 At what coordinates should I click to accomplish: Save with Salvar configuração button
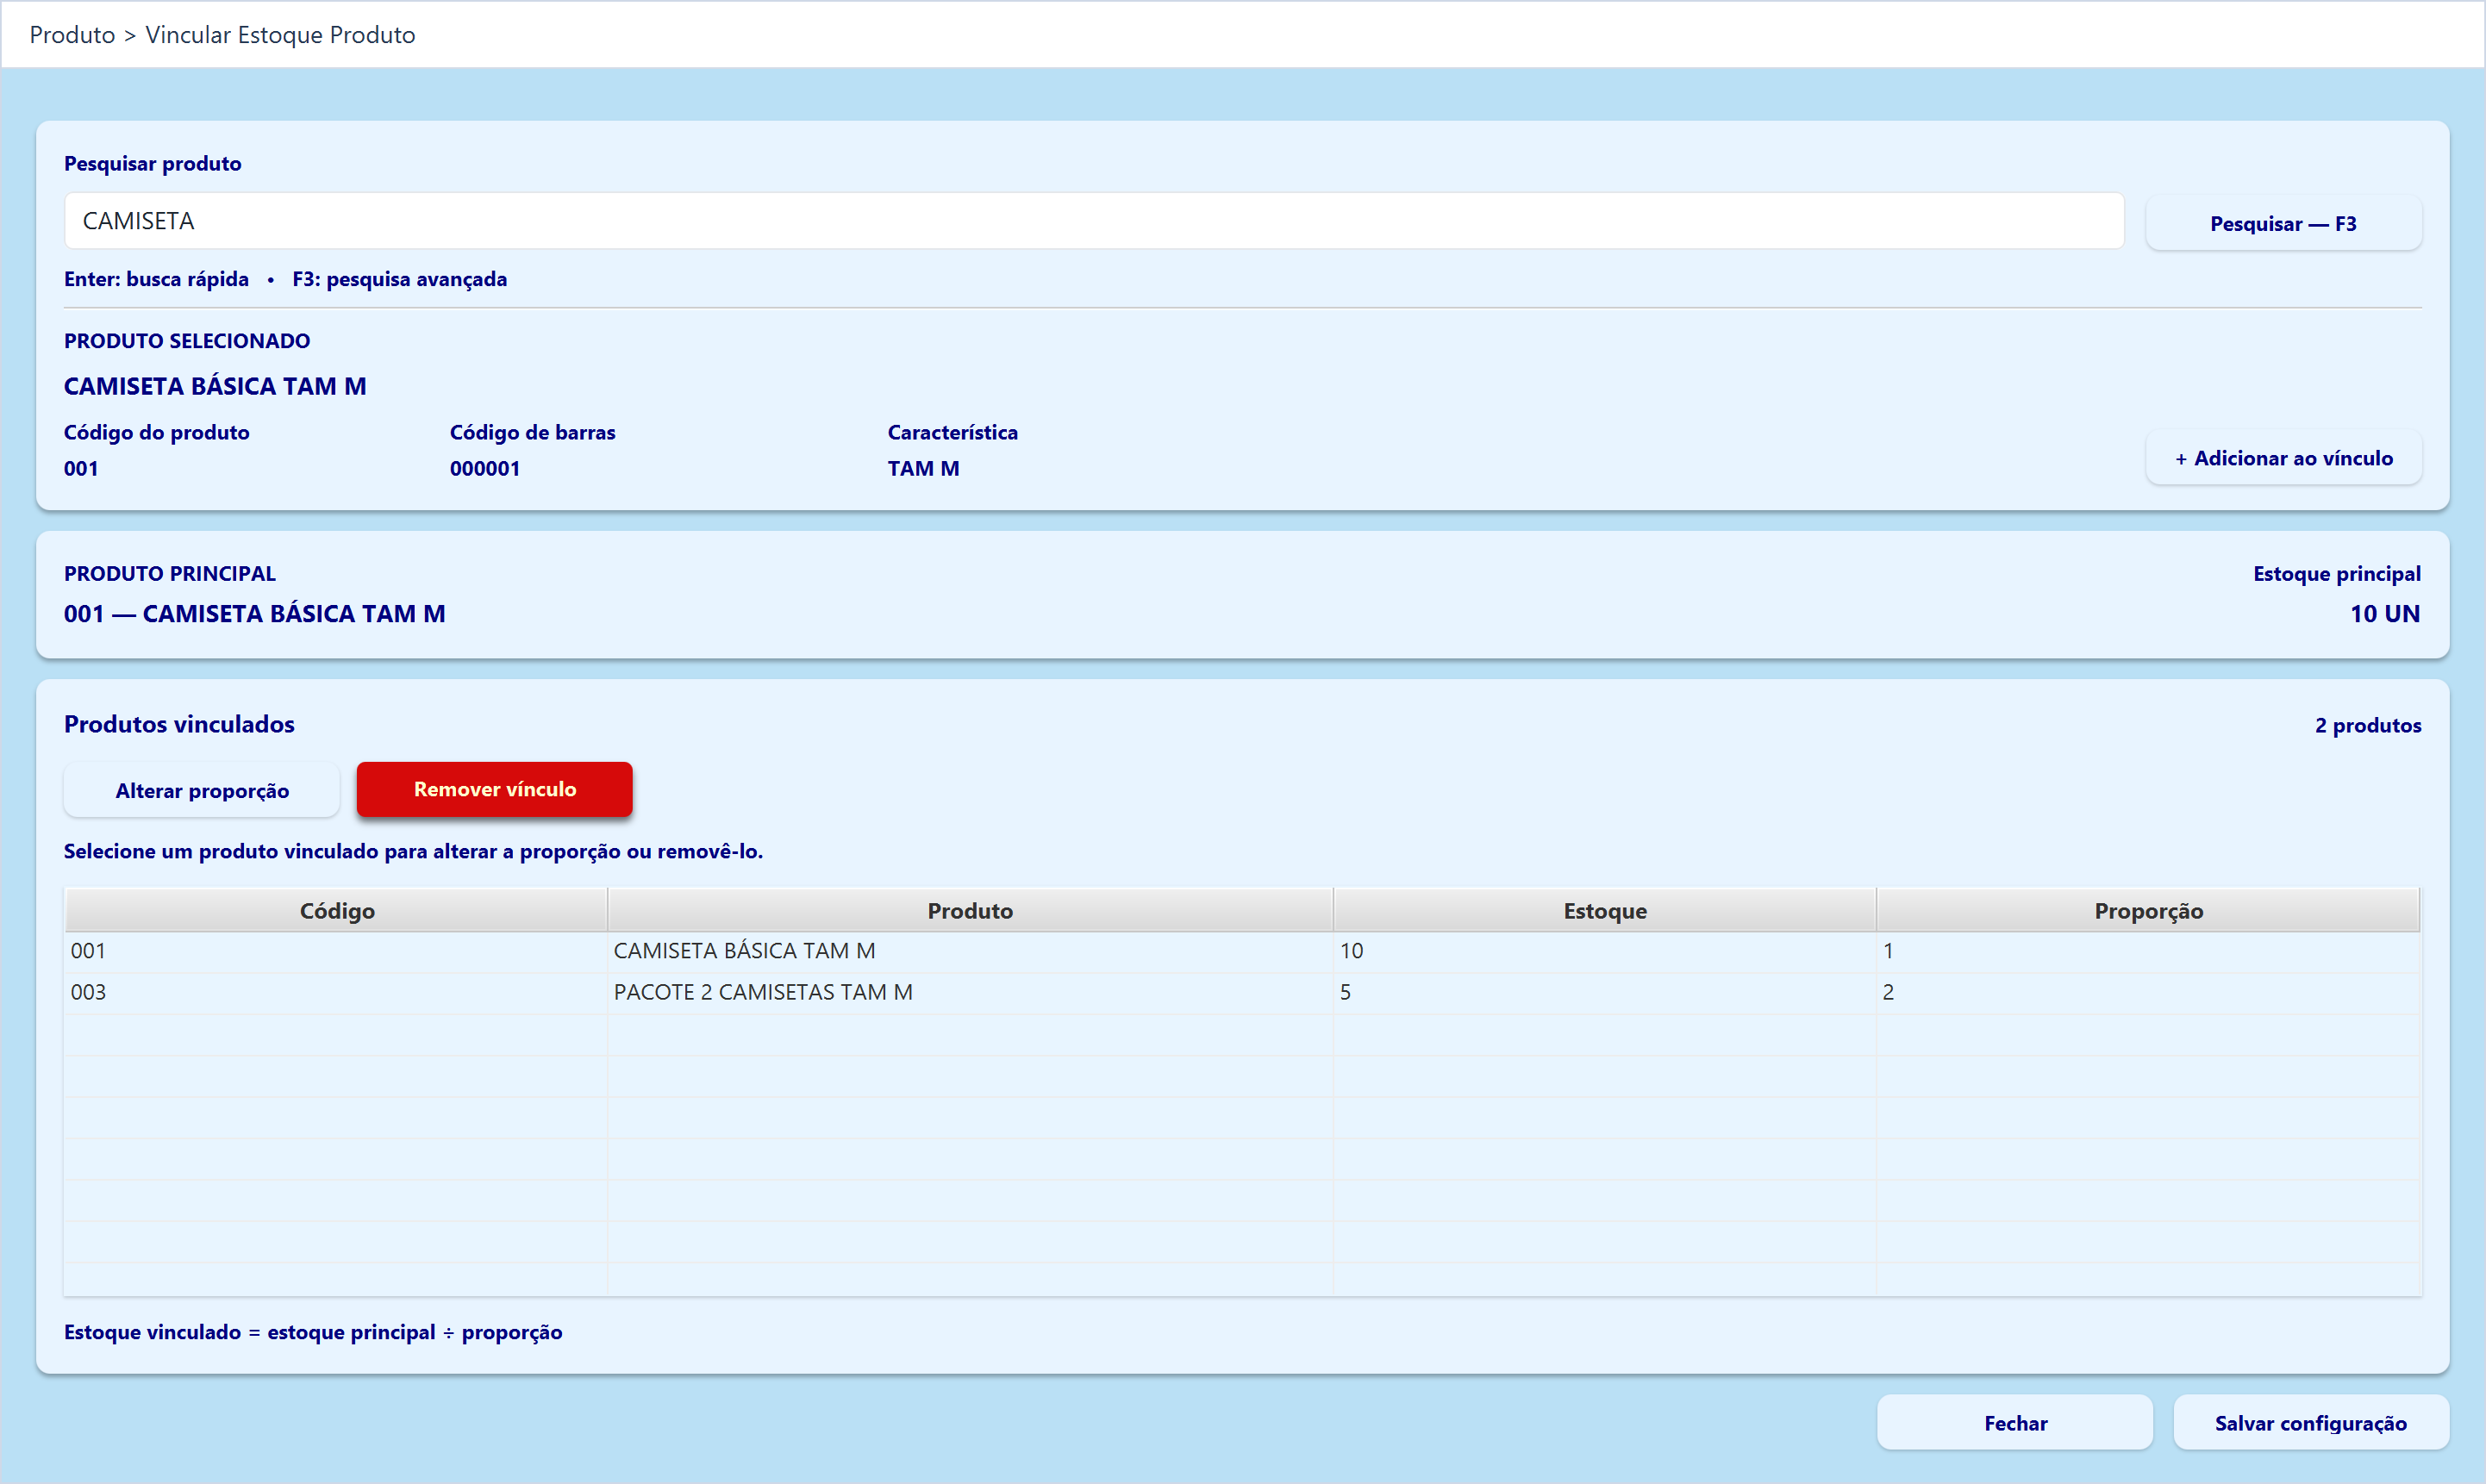(x=2310, y=1422)
